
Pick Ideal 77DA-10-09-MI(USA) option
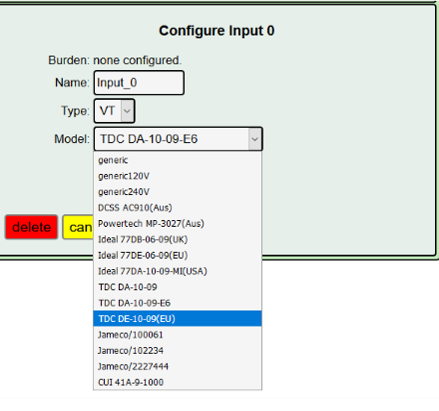click(x=177, y=271)
